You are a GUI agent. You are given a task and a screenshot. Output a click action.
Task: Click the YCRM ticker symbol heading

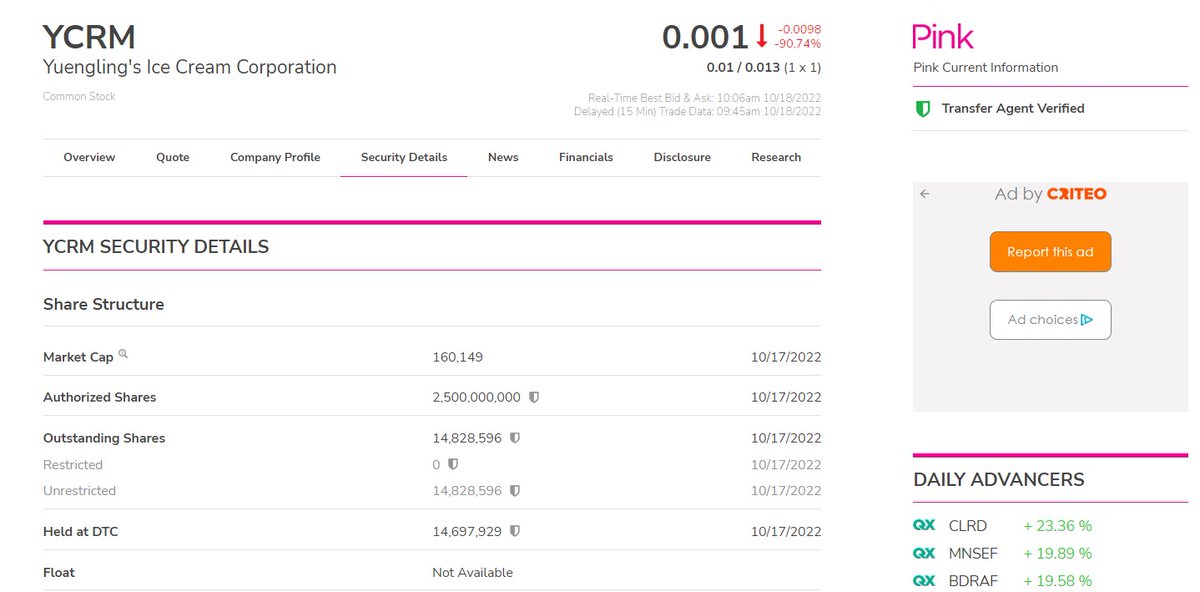[x=89, y=37]
